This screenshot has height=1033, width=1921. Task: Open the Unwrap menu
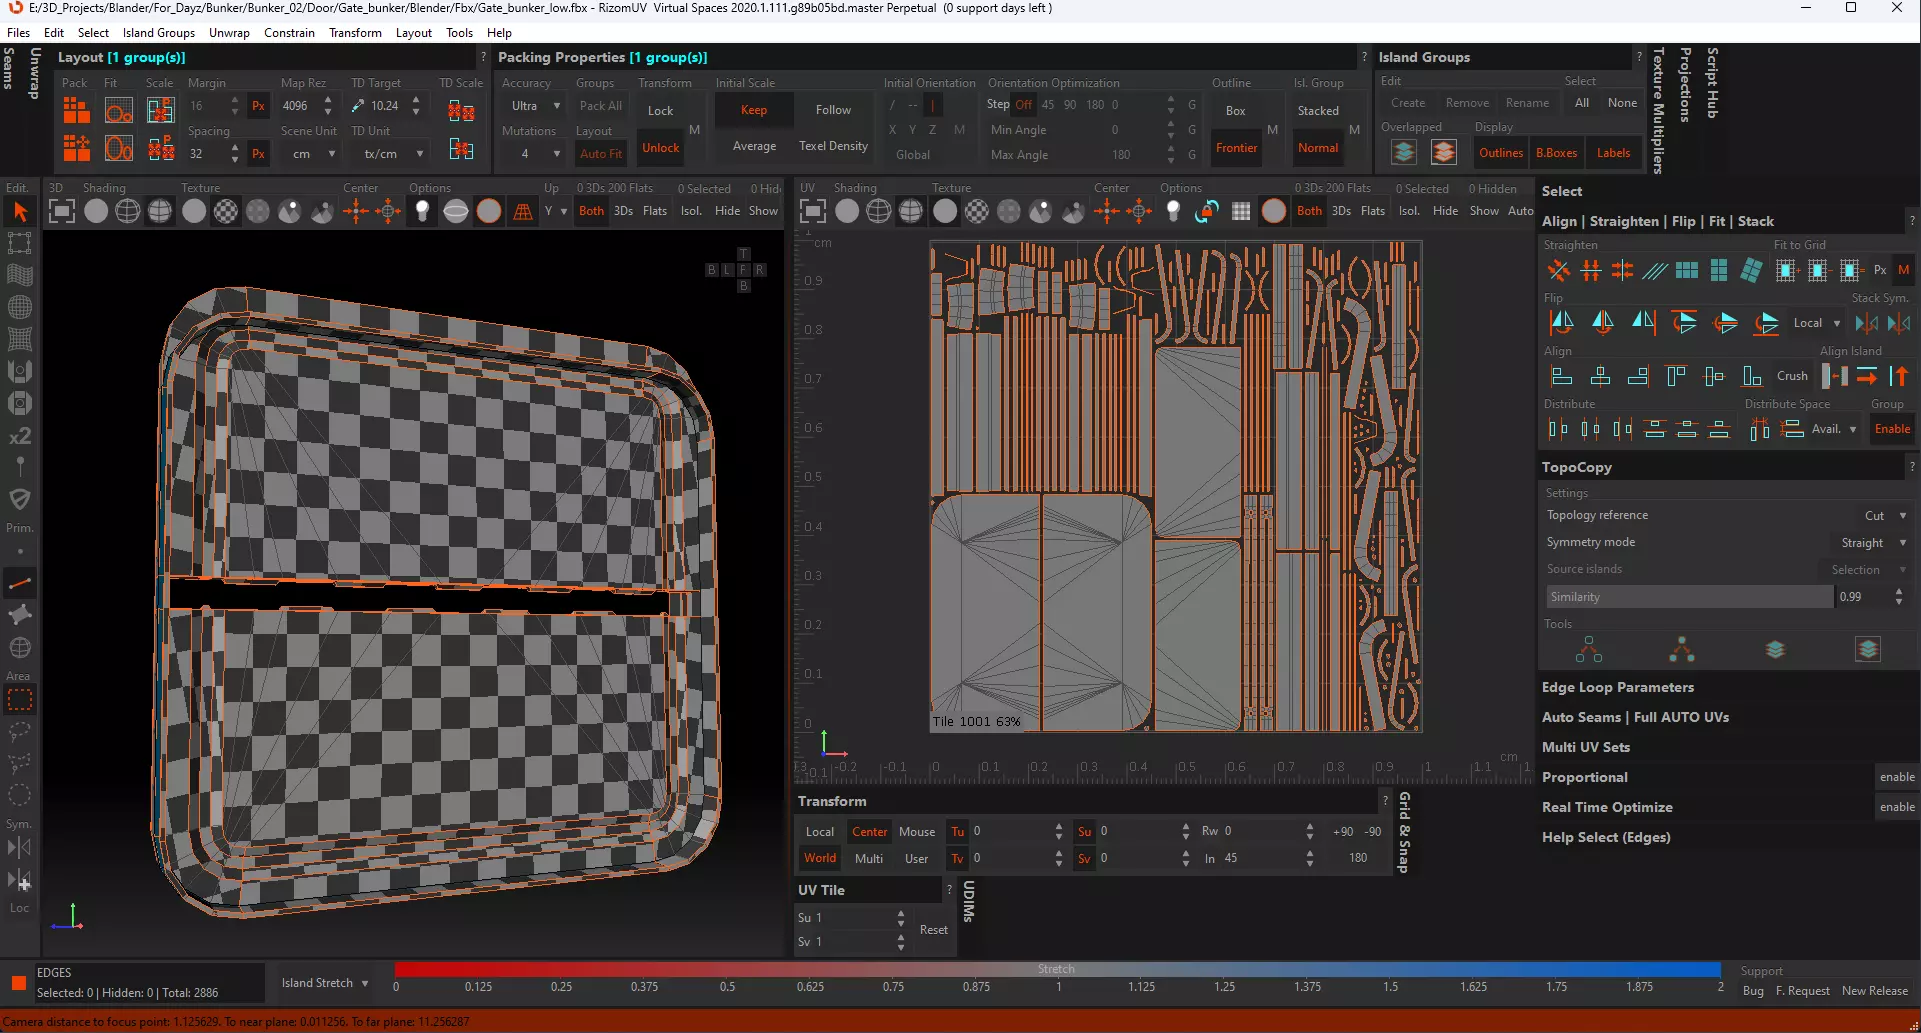pos(229,33)
